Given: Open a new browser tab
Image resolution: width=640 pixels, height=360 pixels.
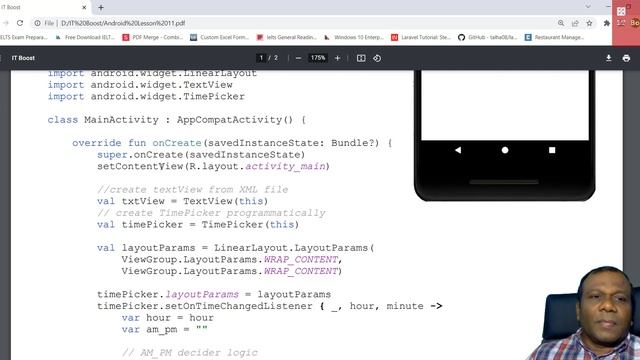Looking at the screenshot, I should (101, 7).
